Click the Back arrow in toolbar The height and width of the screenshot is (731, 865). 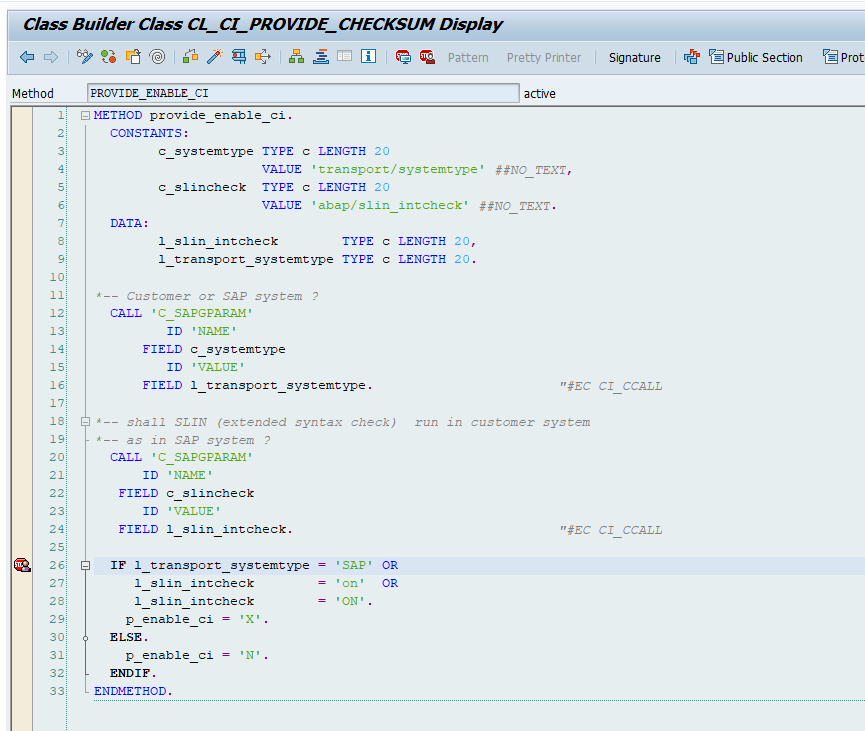click(27, 57)
